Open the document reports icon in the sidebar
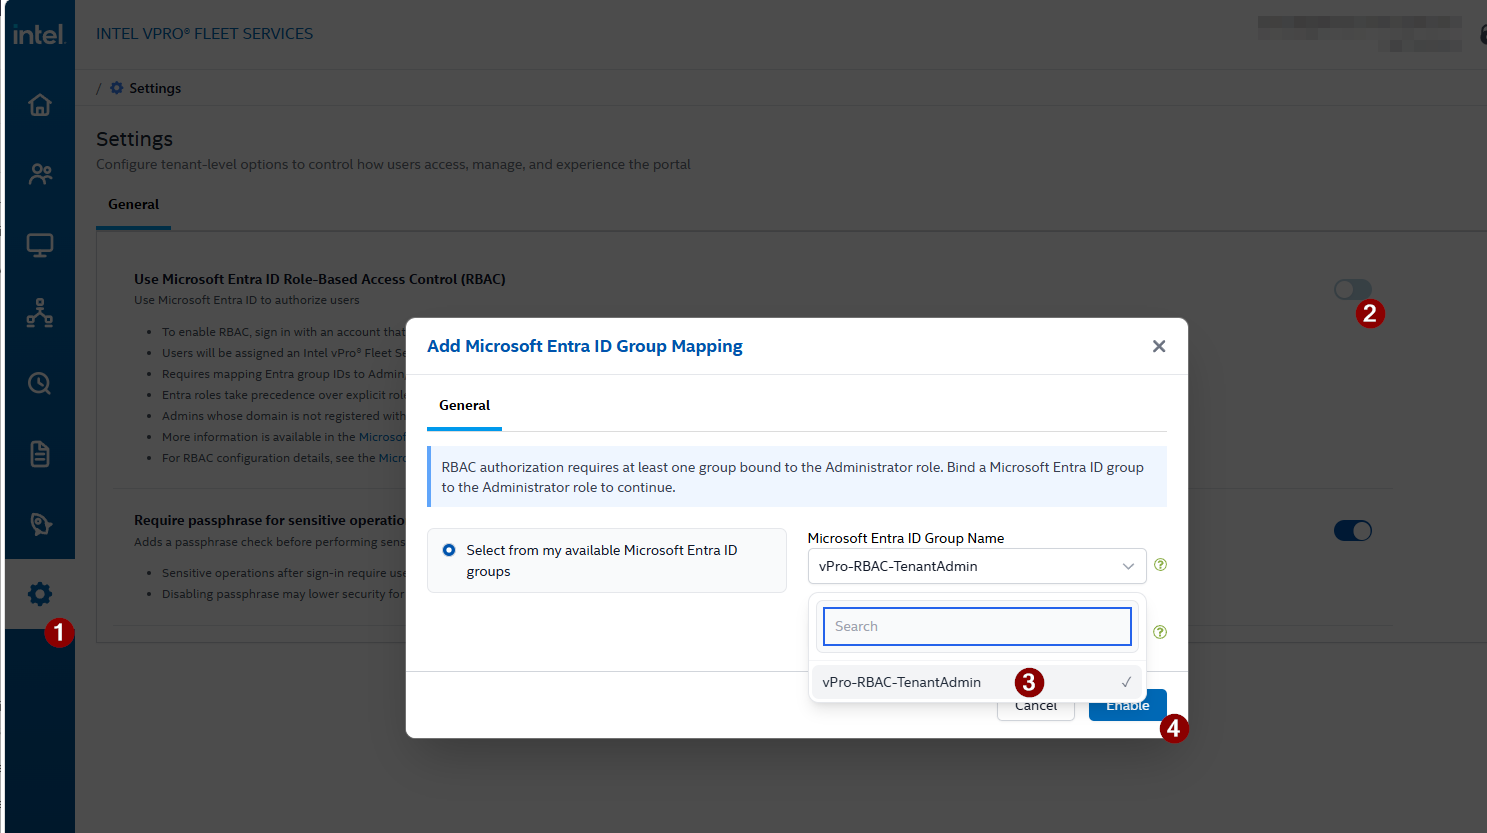This screenshot has height=833, width=1487. pyautogui.click(x=40, y=454)
